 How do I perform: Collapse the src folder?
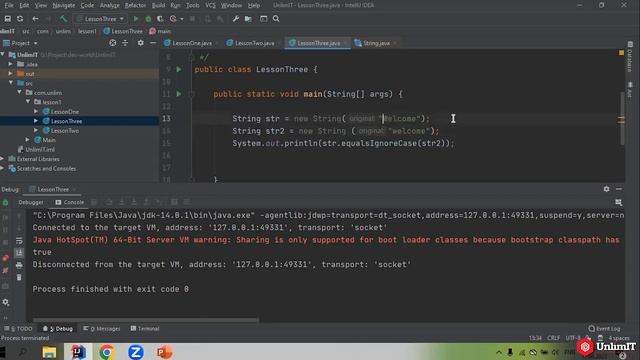point(11,83)
